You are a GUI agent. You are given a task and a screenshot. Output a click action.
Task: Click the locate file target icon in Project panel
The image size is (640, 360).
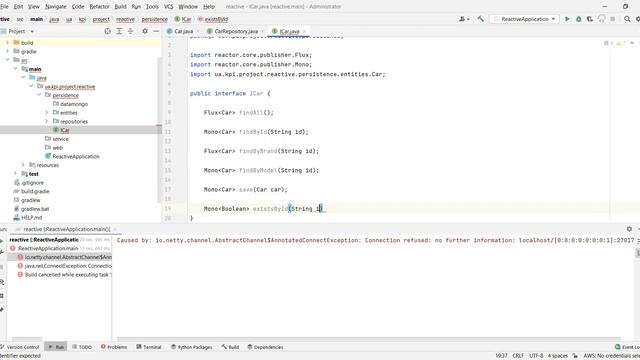click(107, 31)
